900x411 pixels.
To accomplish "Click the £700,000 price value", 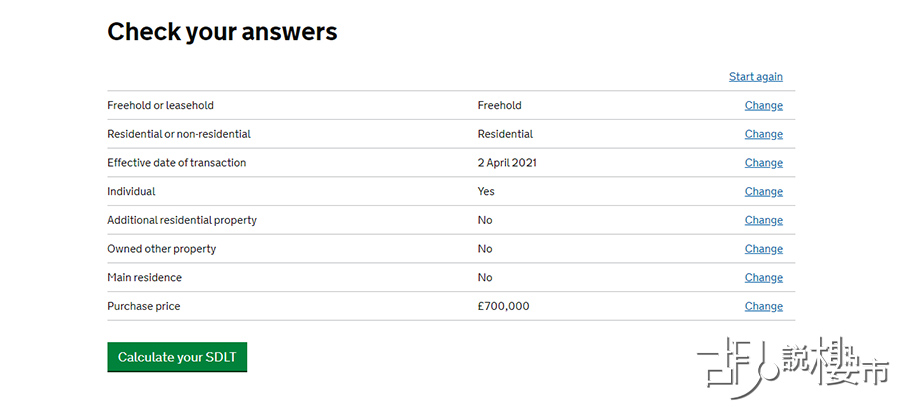I will point(503,306).
